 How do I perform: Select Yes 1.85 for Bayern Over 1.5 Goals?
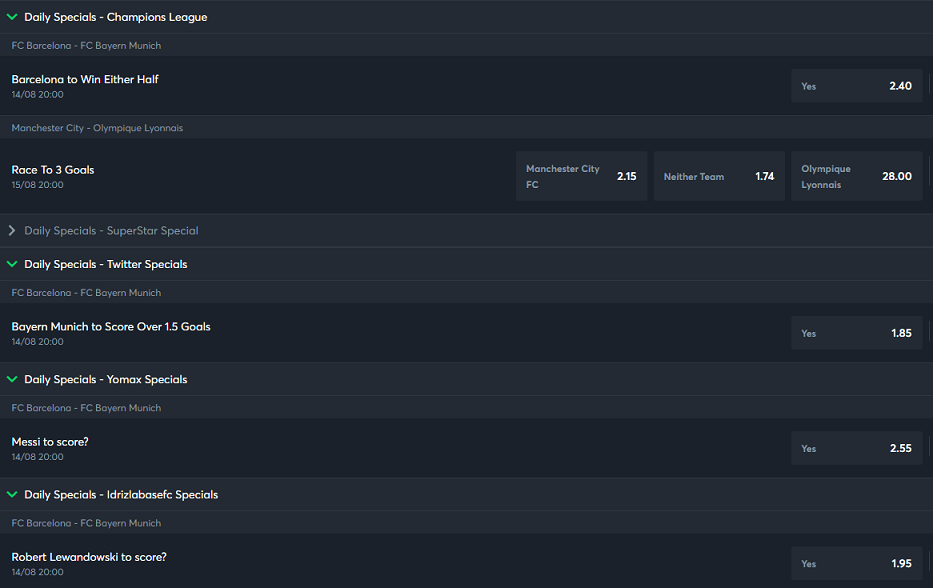tap(856, 333)
